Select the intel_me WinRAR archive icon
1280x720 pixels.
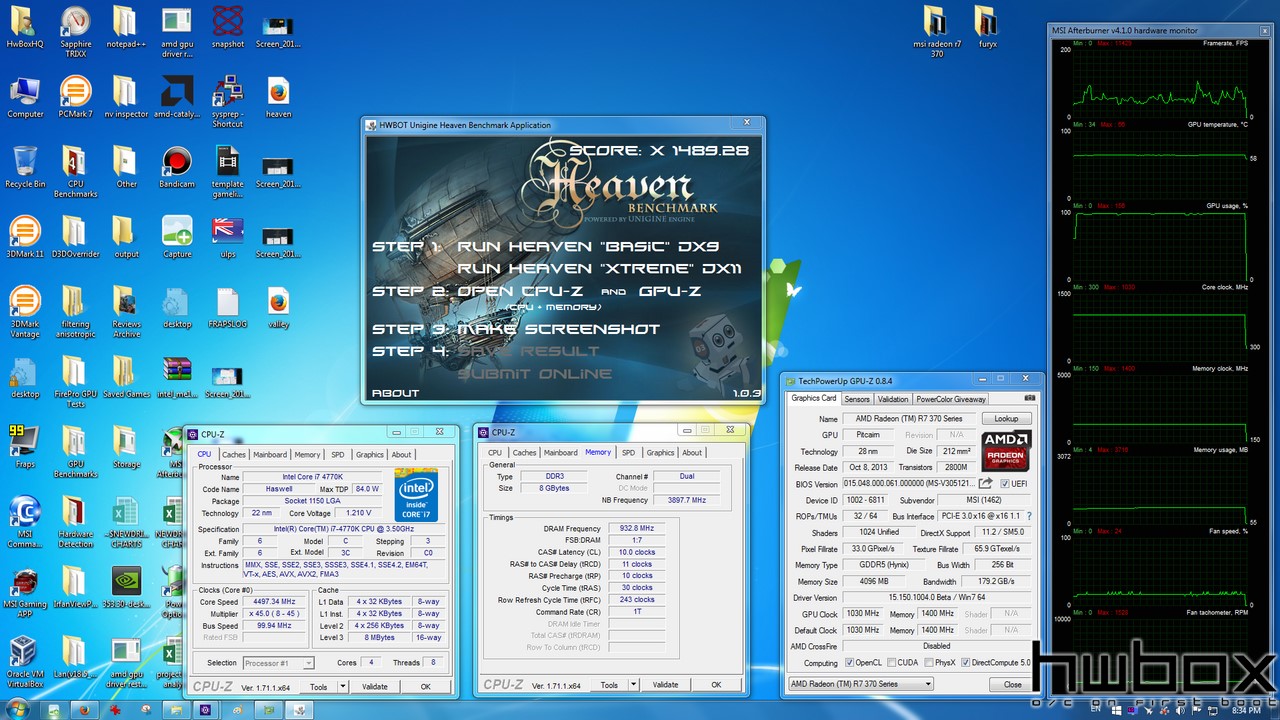click(x=176, y=377)
